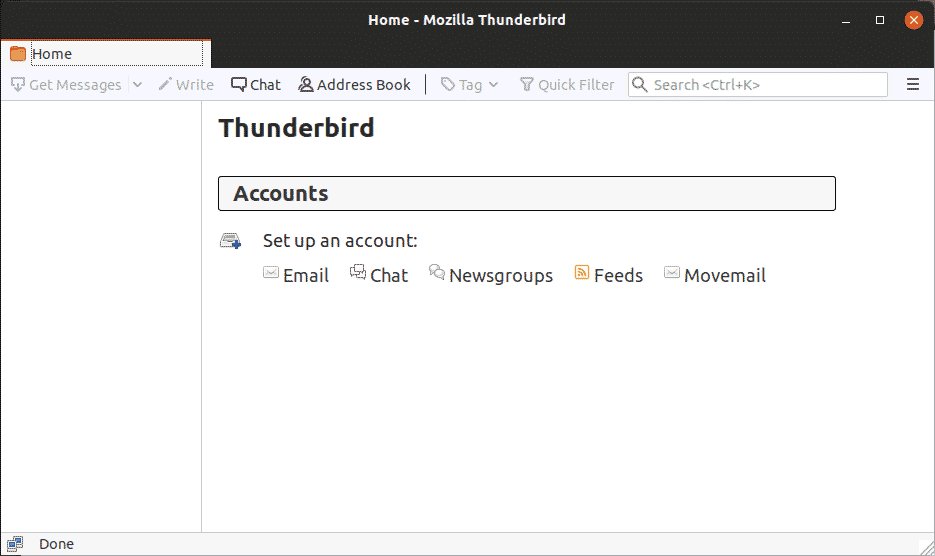Viewport: 935px width, 556px height.
Task: Click the Chat account bubbles icon
Action: tap(358, 272)
